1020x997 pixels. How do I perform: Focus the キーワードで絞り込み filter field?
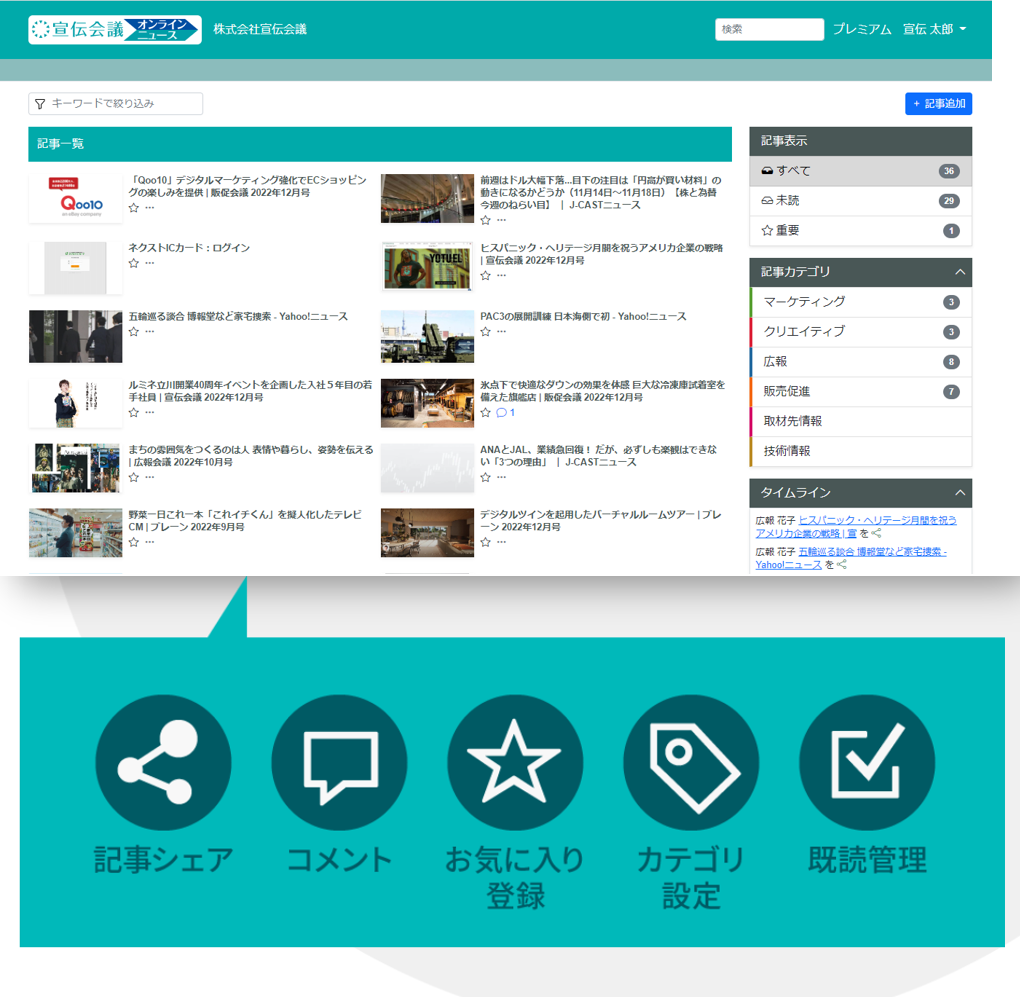point(115,104)
